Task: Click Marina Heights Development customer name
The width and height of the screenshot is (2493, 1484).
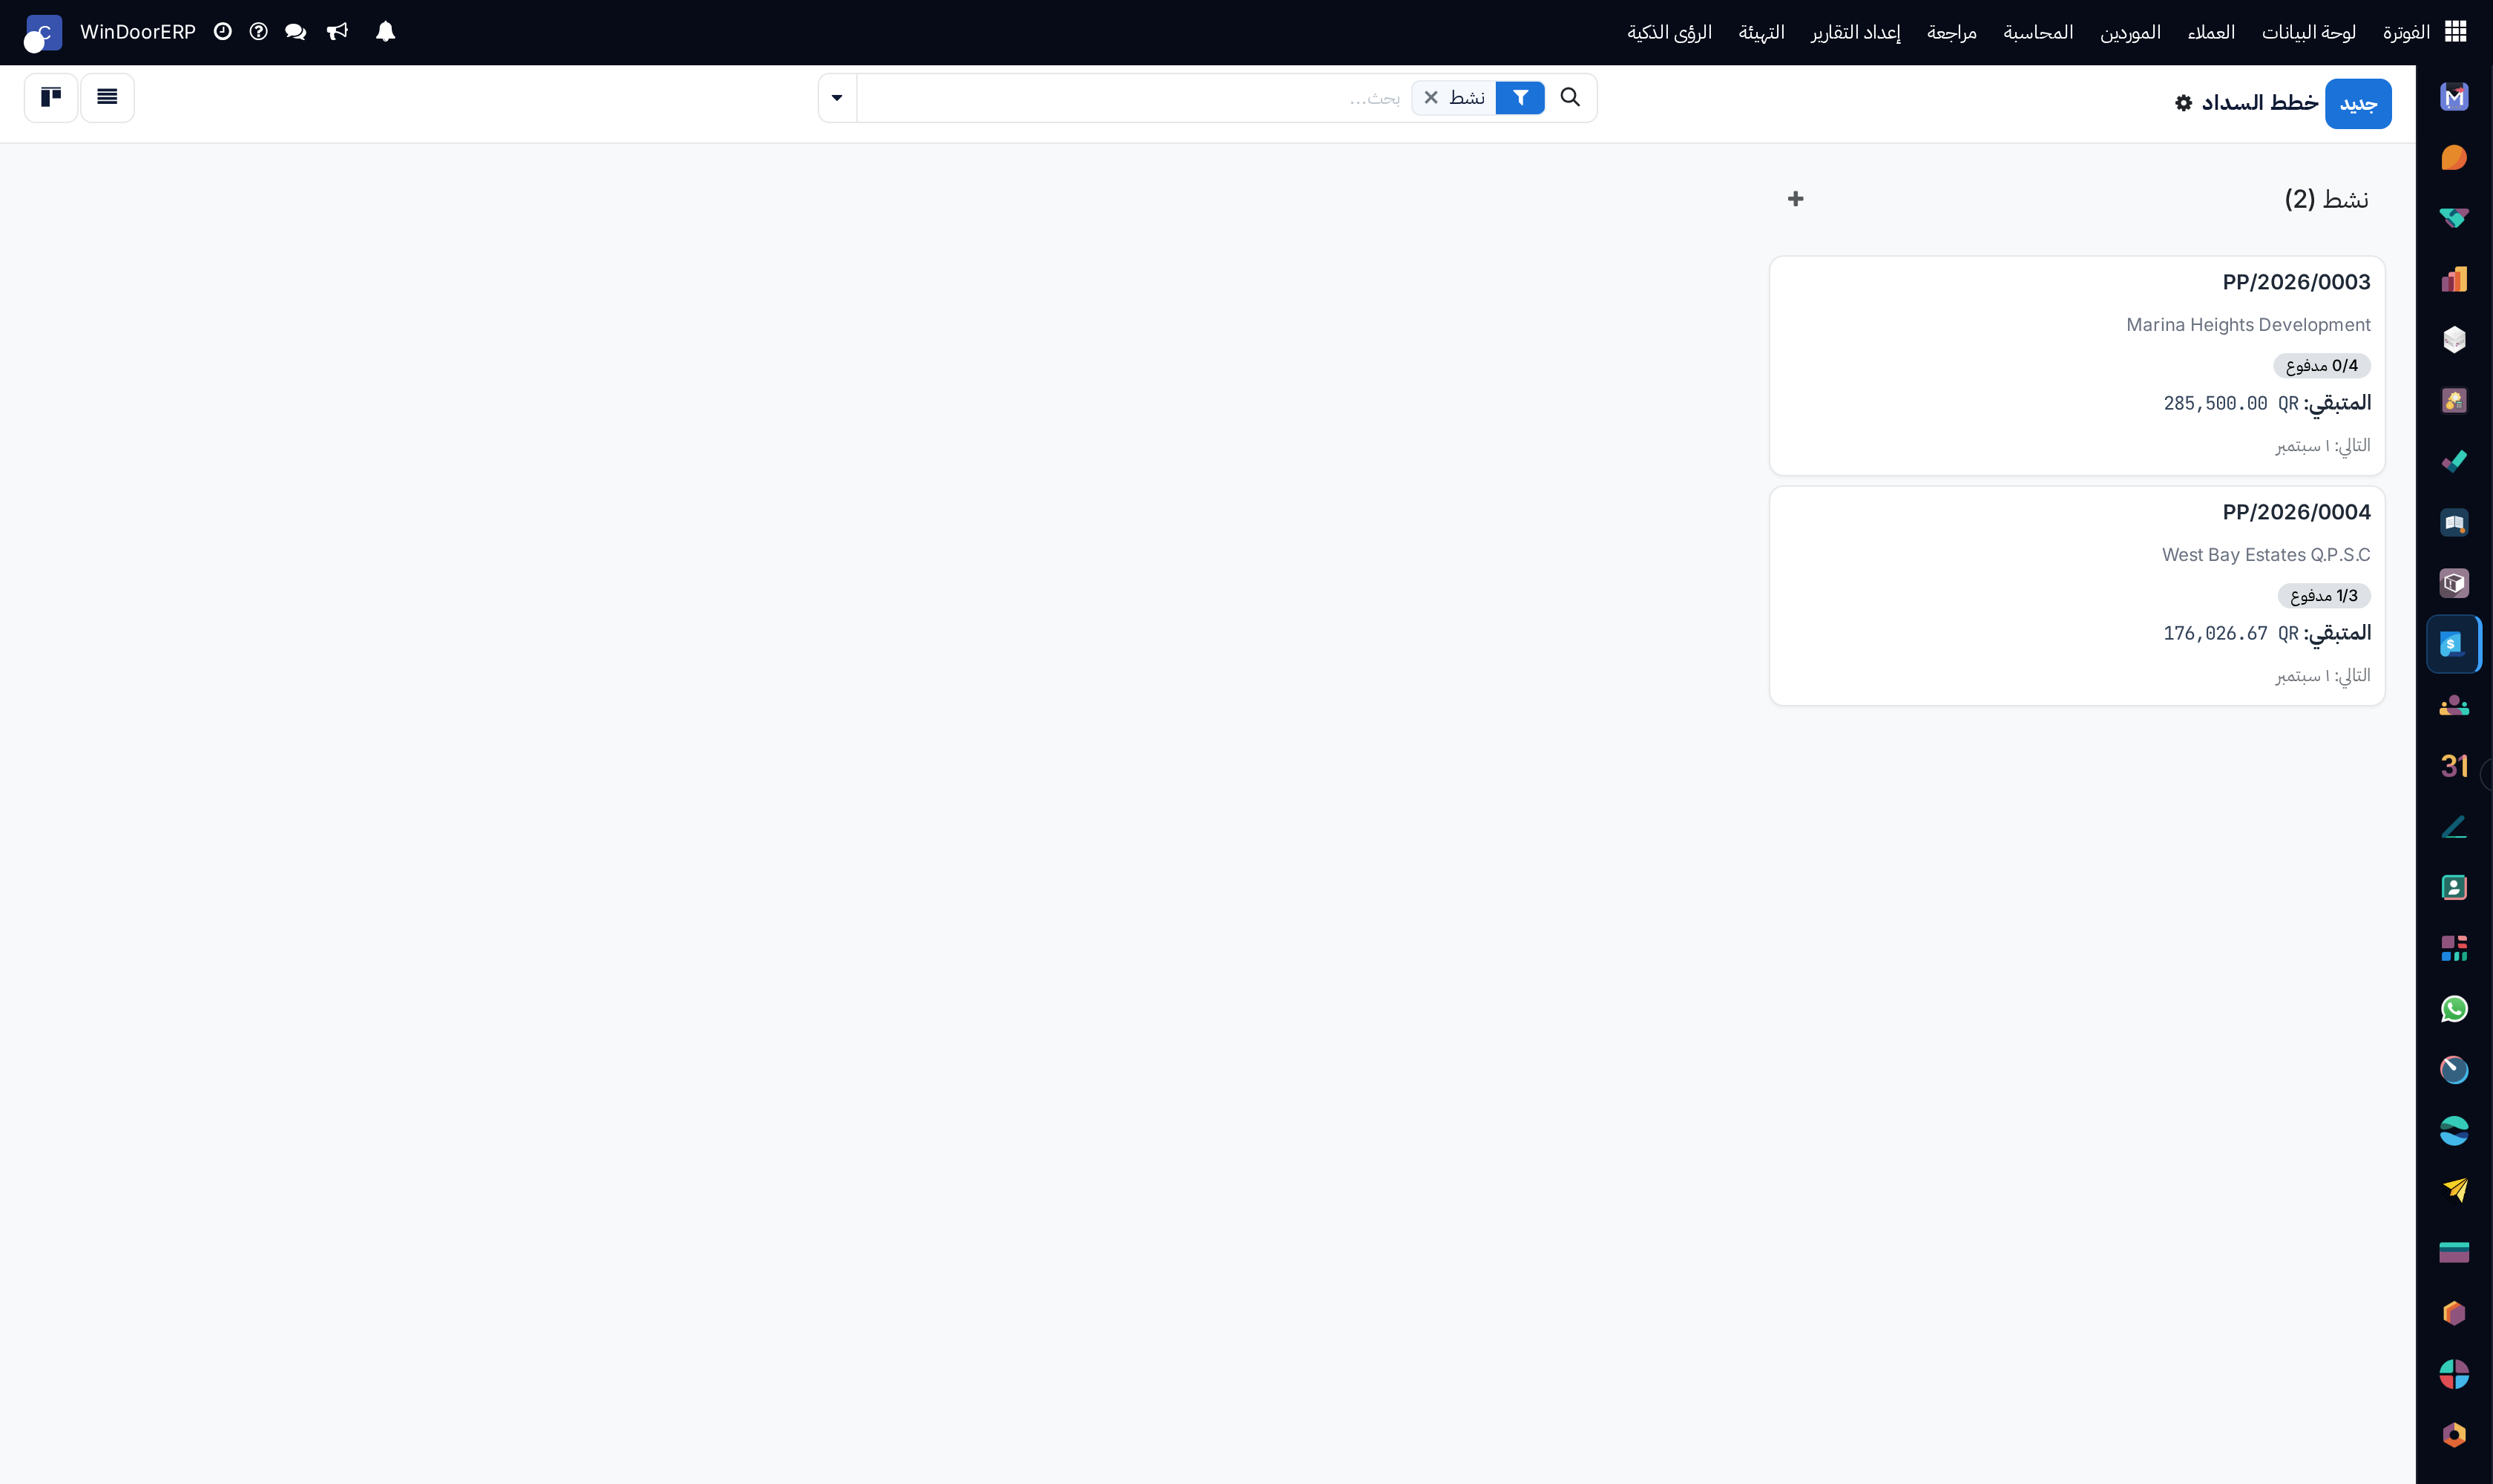Action: point(2248,324)
